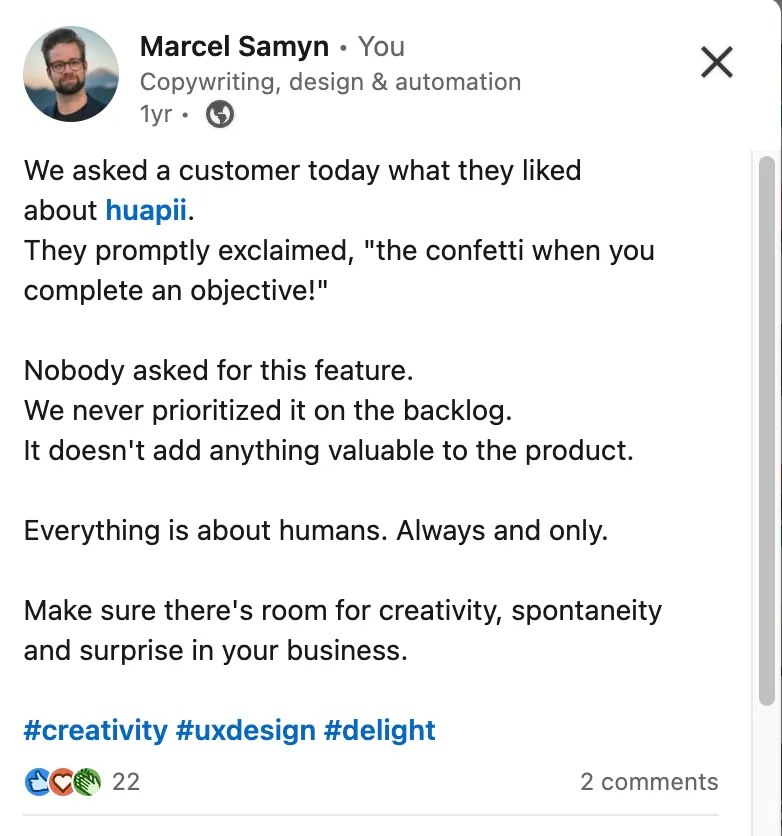Open Marcel Samyn's profile via his name
The image size is (782, 836).
tap(234, 46)
